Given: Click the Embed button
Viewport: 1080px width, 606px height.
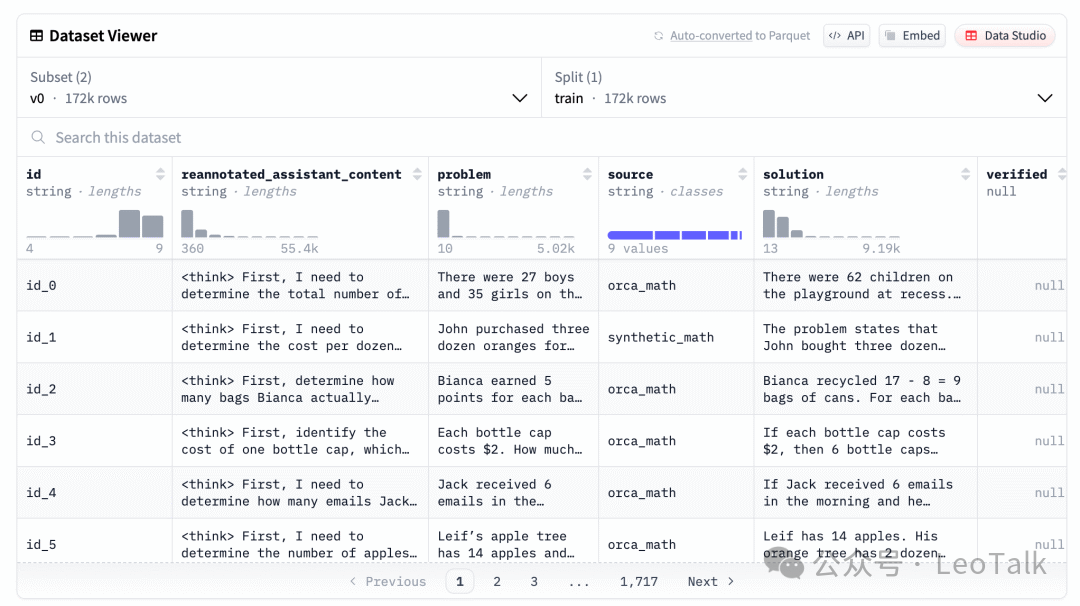Looking at the screenshot, I should [x=912, y=36].
